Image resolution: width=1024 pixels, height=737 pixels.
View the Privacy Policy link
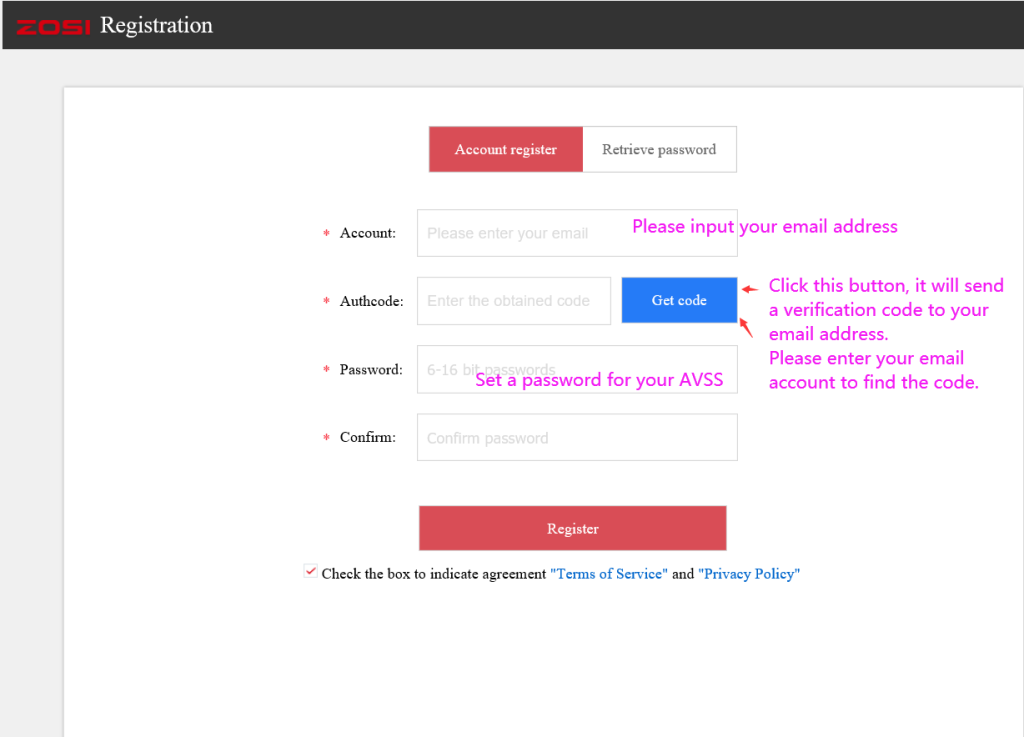point(749,573)
